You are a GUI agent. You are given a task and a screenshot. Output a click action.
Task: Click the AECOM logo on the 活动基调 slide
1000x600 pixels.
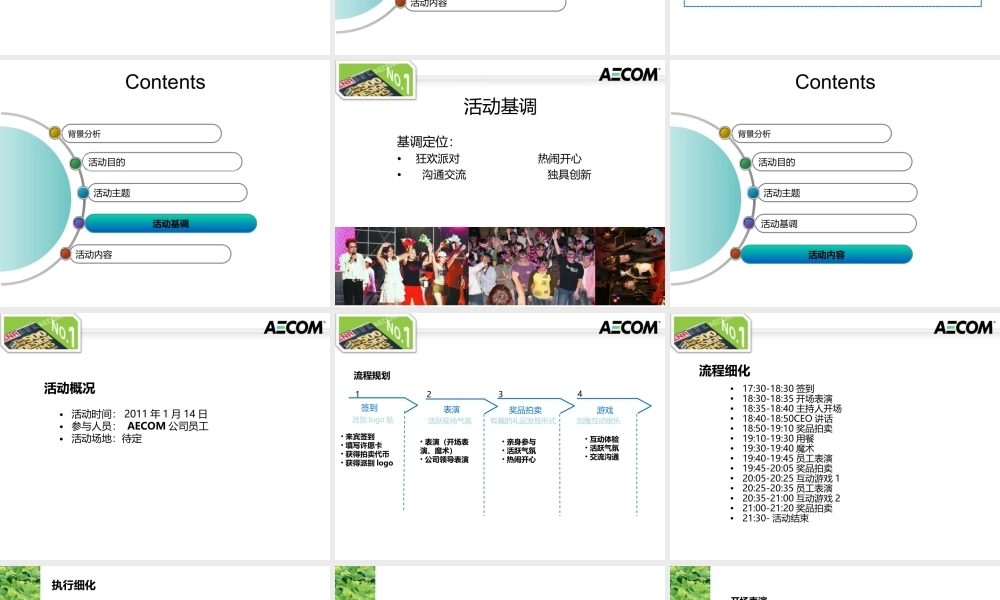(x=629, y=75)
